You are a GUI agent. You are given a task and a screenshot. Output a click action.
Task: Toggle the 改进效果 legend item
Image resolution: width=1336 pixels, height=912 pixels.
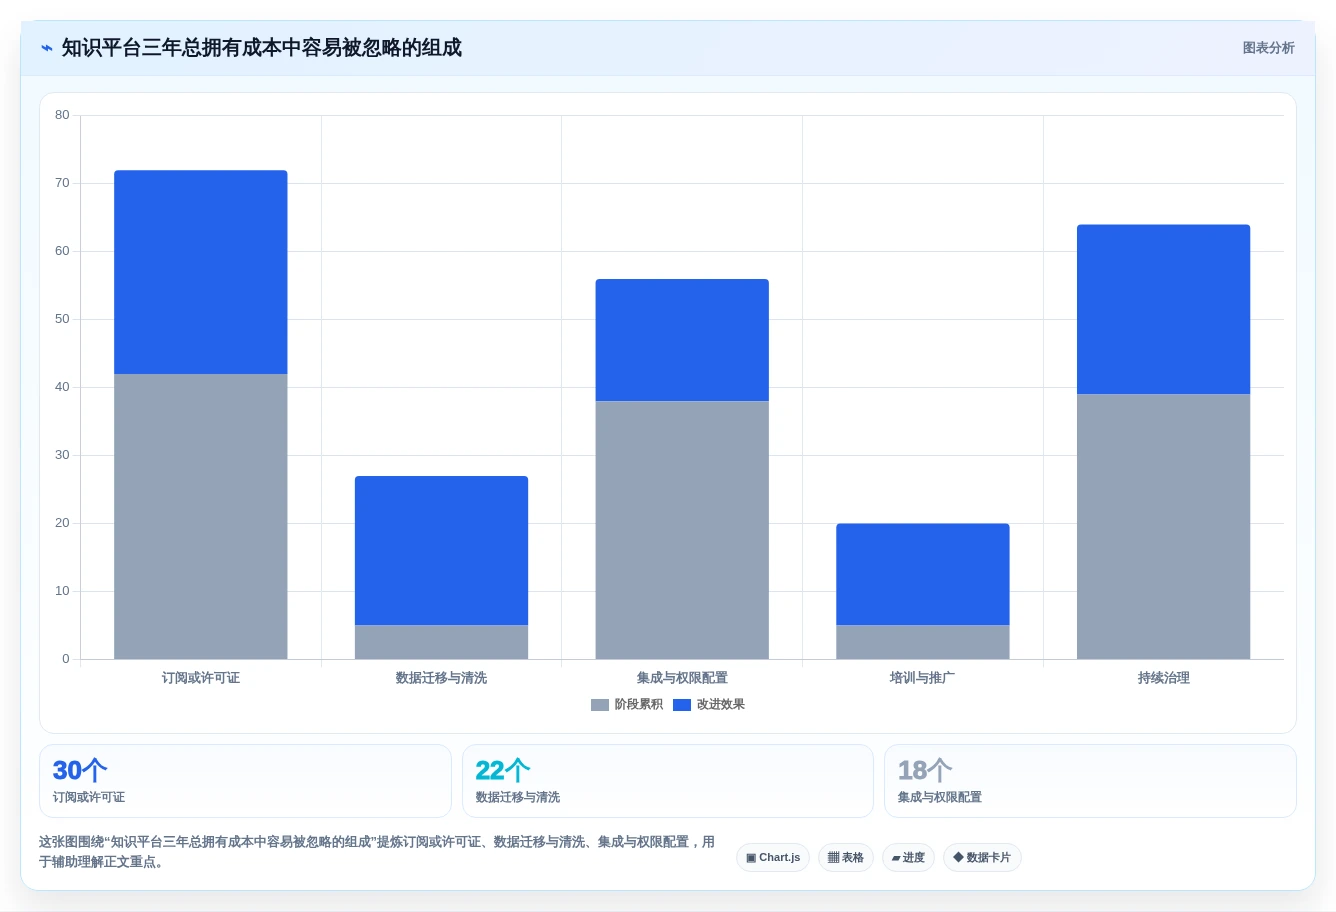(x=709, y=705)
